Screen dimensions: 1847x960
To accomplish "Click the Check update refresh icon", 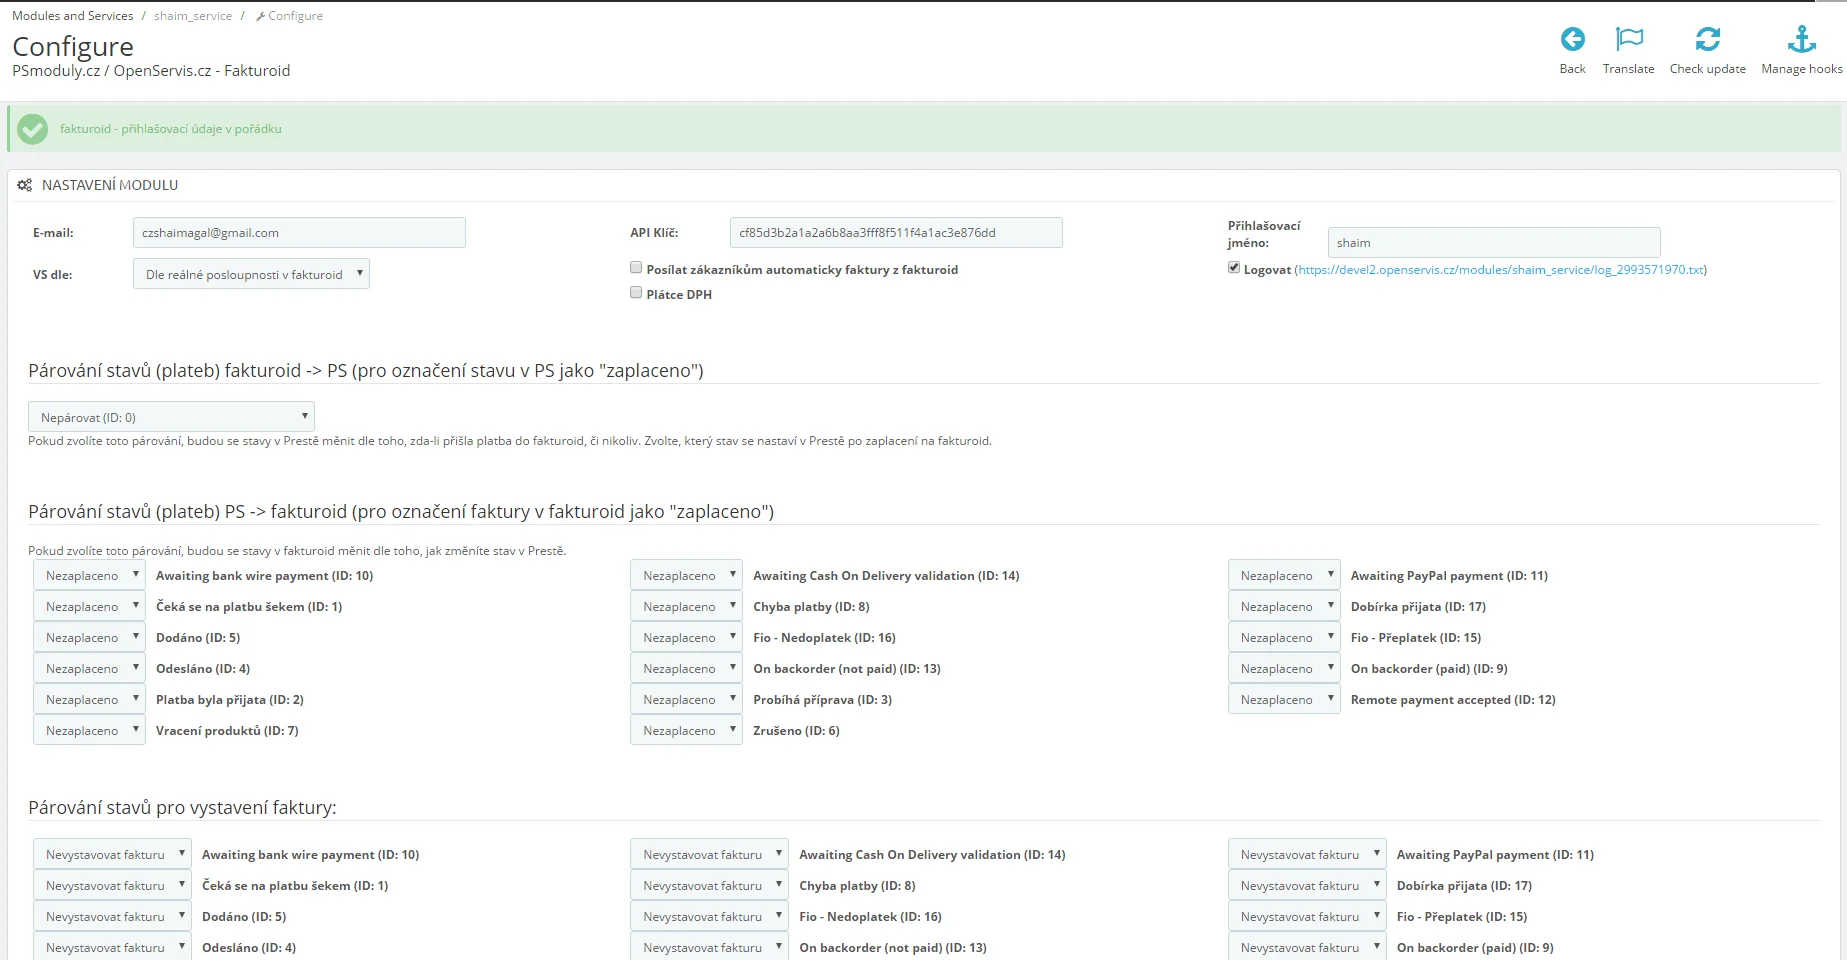I will point(1707,40).
